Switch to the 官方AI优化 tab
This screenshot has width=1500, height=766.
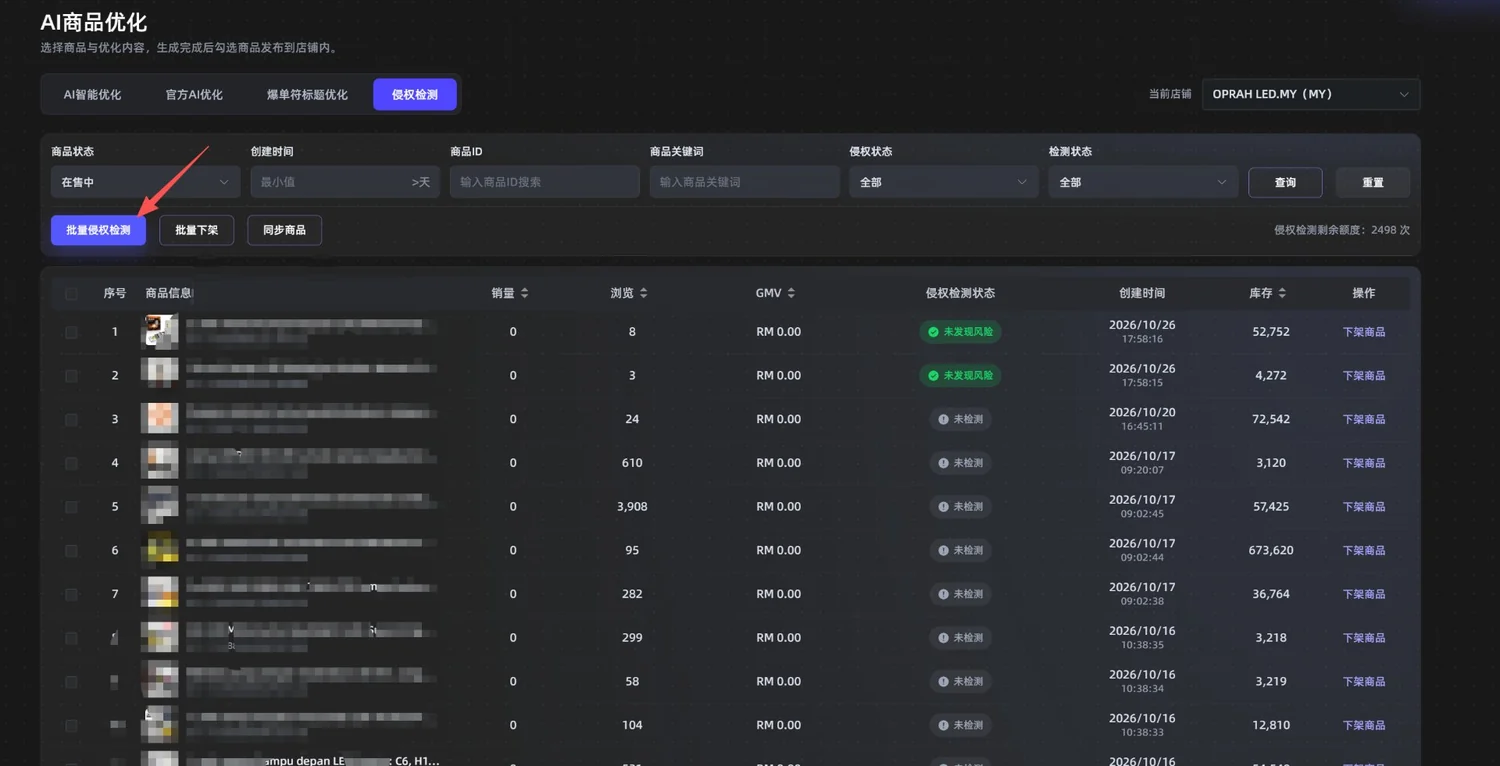pyautogui.click(x=194, y=94)
